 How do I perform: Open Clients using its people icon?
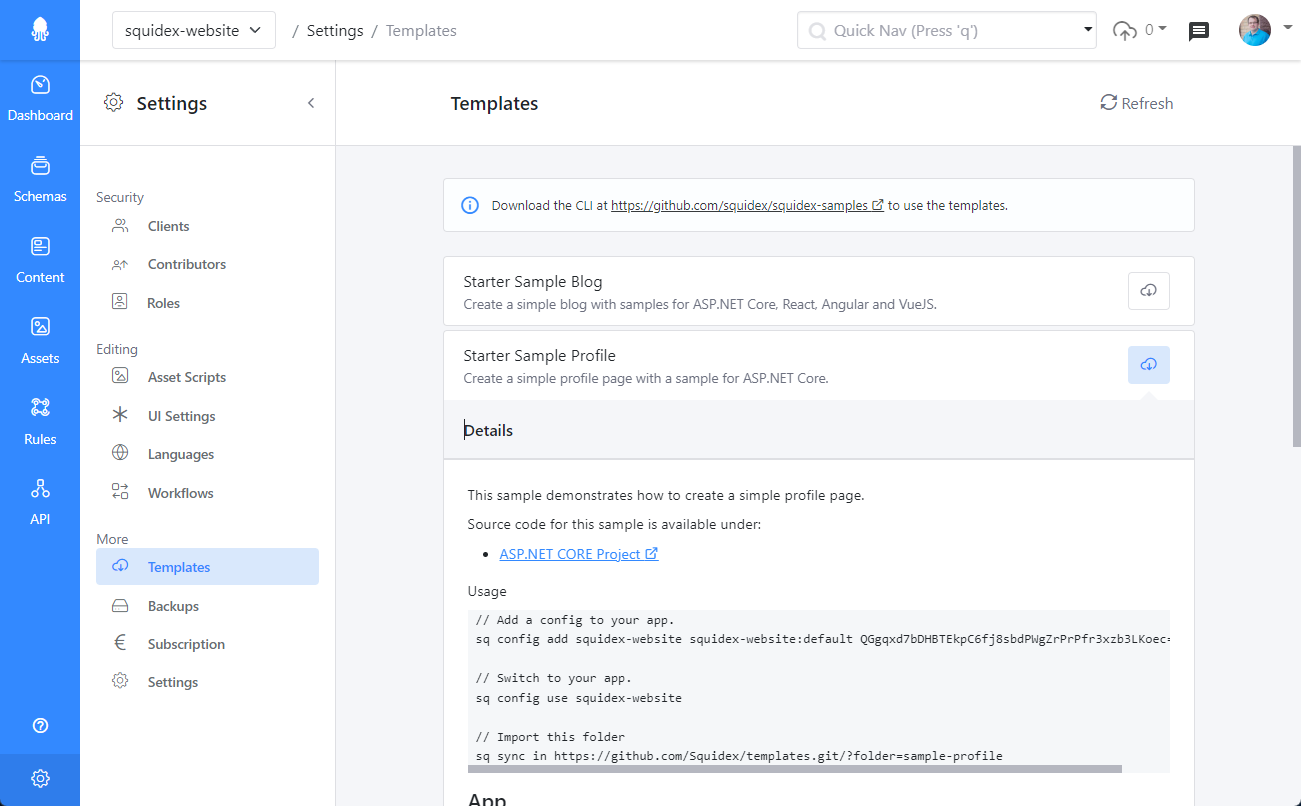[x=167, y=226]
